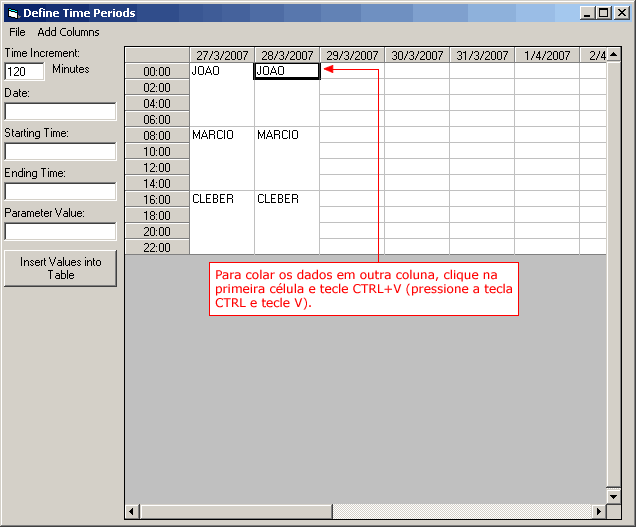Viewport: 636px width, 527px height.
Task: Select the 31/3/2007 column header
Action: tap(482, 55)
